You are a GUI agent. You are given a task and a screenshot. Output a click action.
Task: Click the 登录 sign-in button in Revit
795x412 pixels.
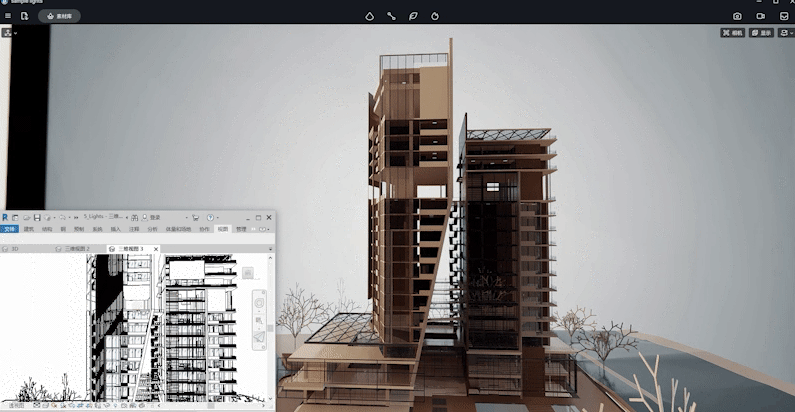pos(152,218)
